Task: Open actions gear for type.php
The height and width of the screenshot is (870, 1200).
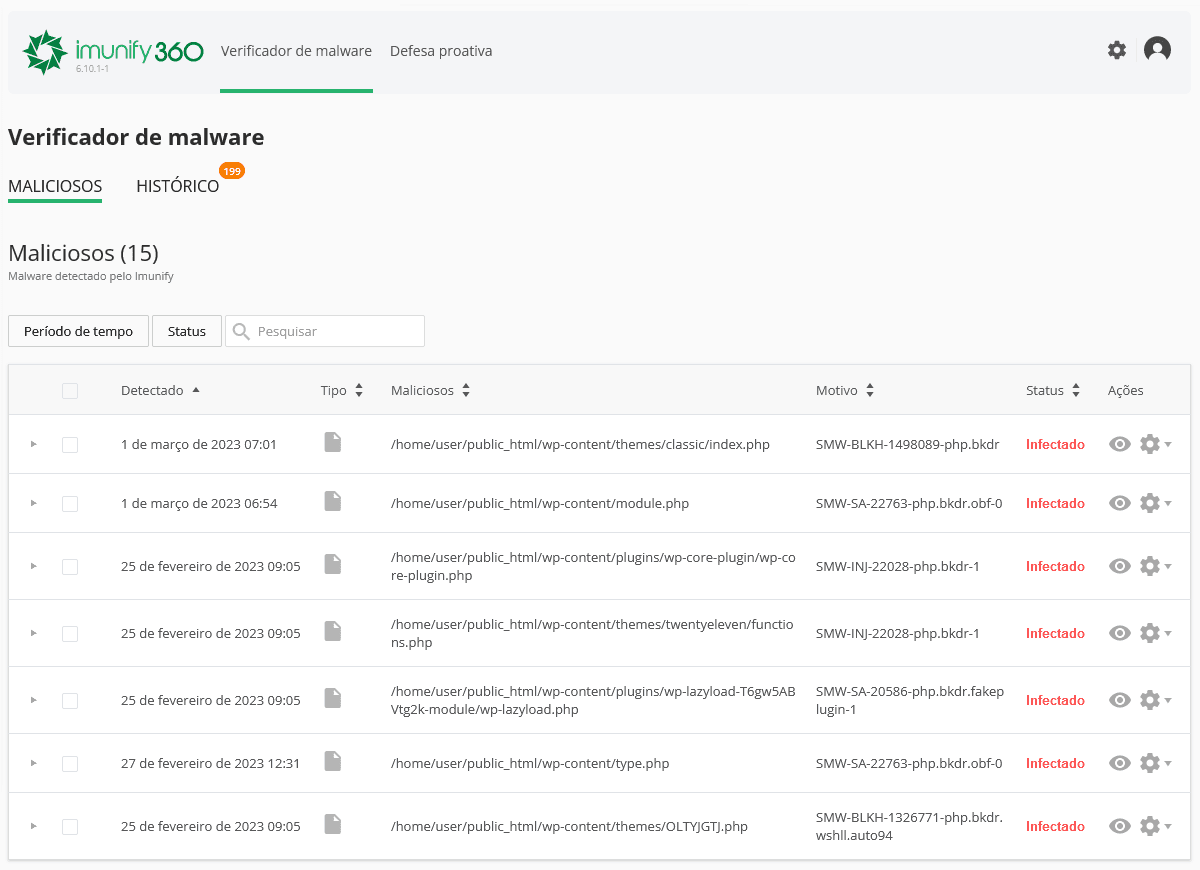Action: (x=1155, y=763)
